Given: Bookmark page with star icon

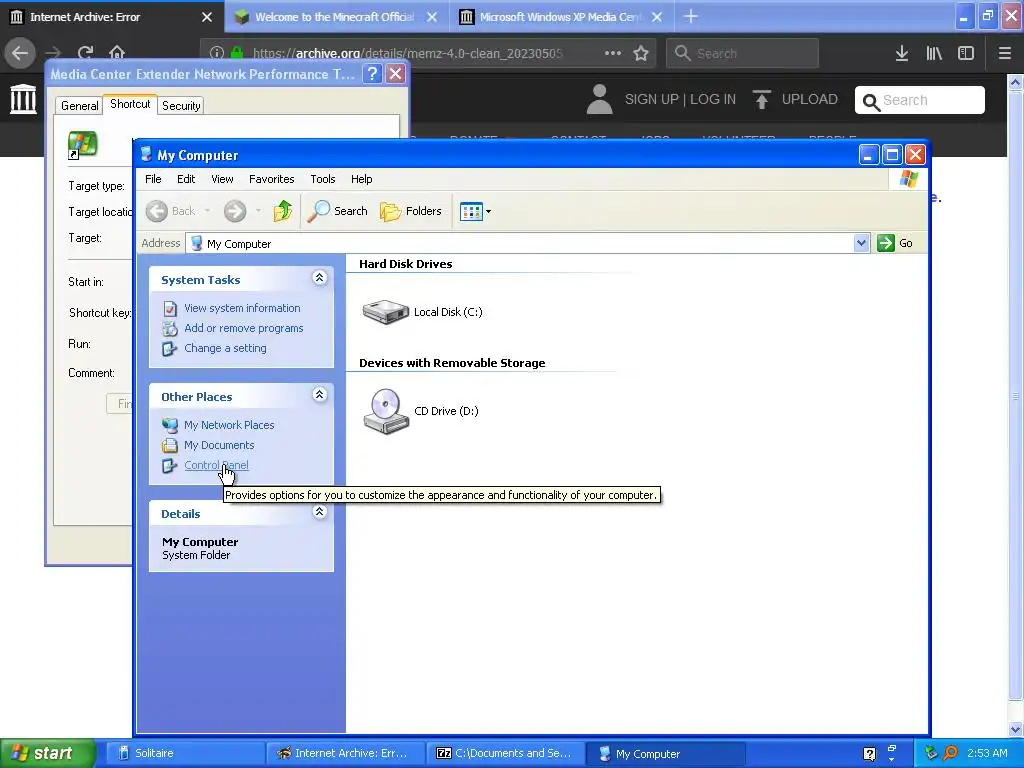Looking at the screenshot, I should coord(641,53).
